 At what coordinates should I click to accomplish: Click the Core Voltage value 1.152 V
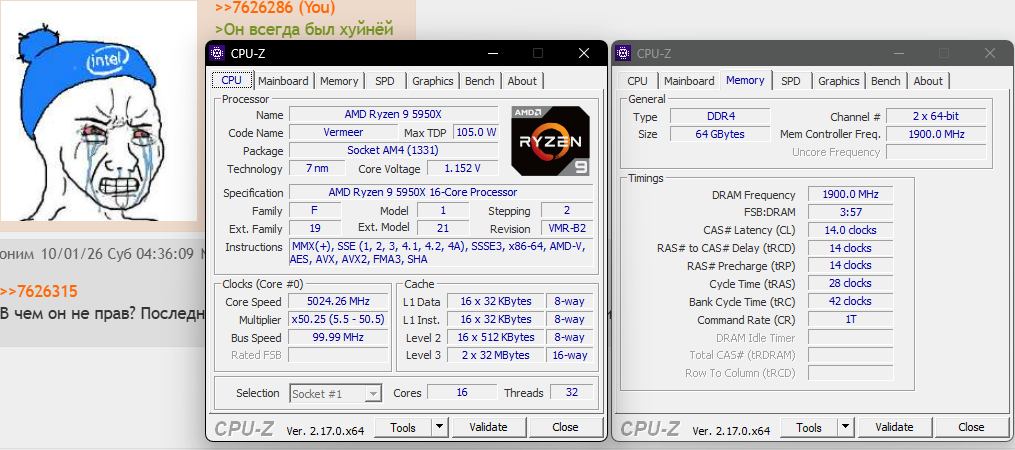point(462,169)
